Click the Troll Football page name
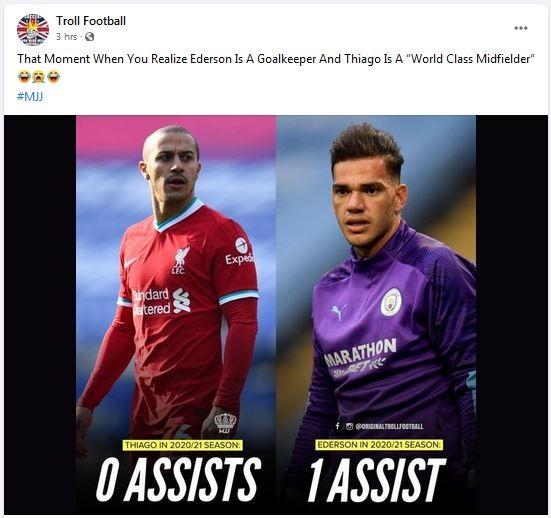Image resolution: width=551 pixels, height=518 pixels. [91, 21]
